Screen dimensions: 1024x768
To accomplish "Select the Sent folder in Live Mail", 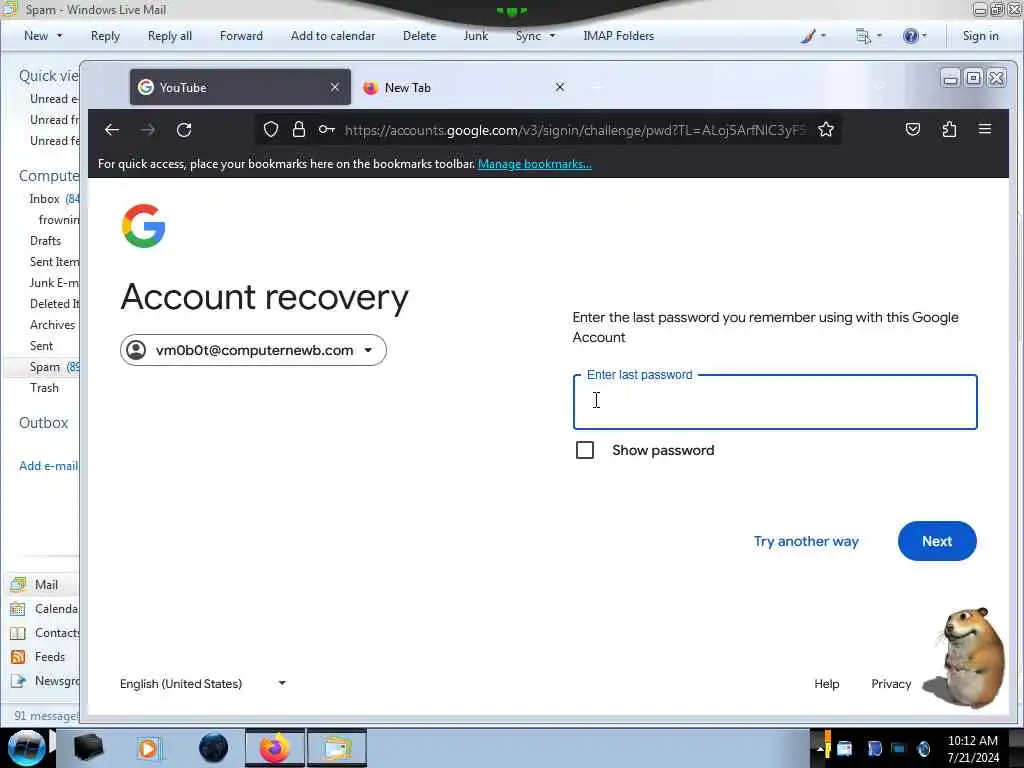I will [x=41, y=346].
